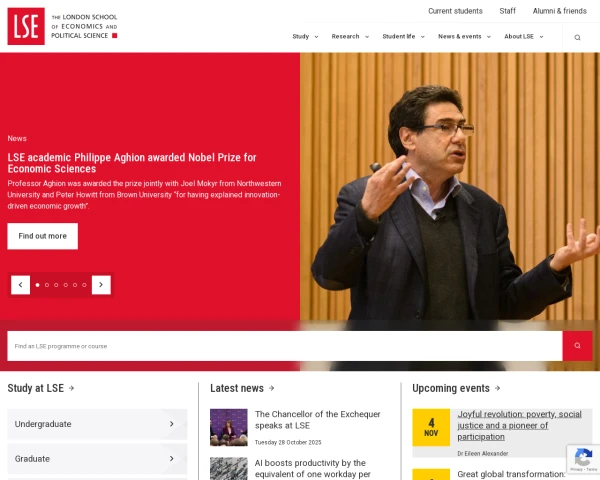The height and width of the screenshot is (480, 600).
Task: Open the Current students link
Action: (455, 11)
